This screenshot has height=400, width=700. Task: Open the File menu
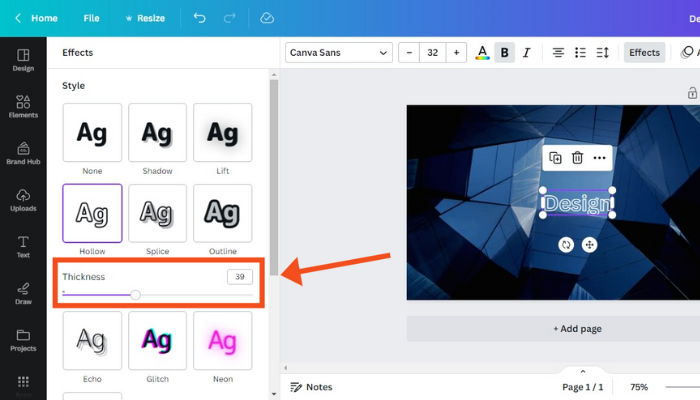click(91, 18)
